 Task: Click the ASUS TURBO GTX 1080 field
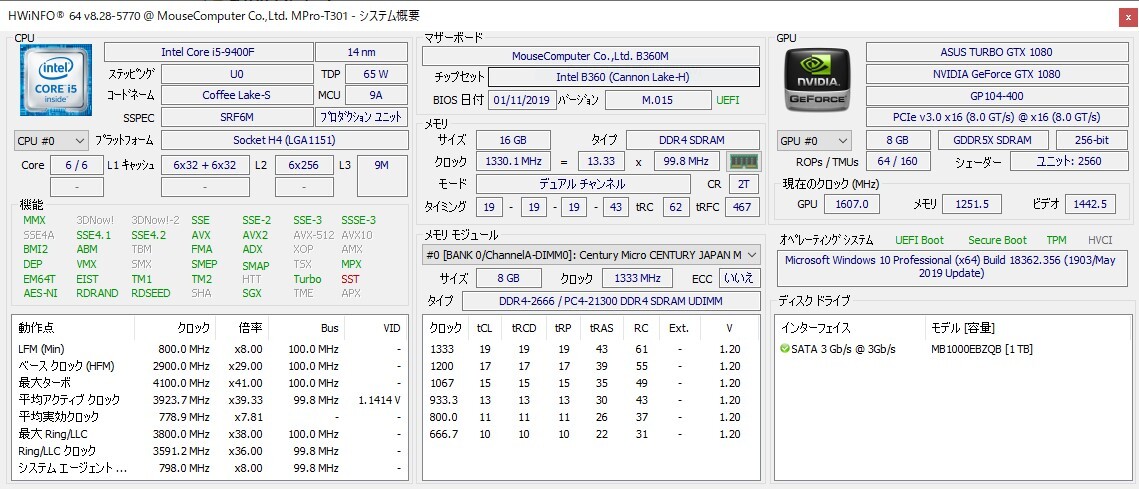coord(995,52)
